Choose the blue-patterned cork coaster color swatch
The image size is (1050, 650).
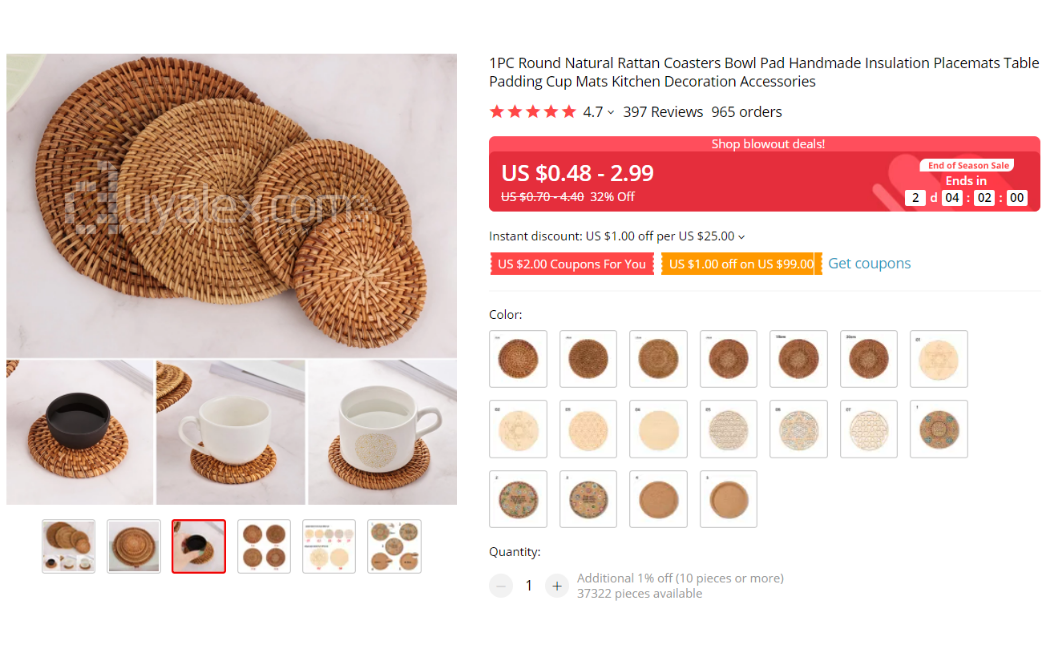click(939, 429)
